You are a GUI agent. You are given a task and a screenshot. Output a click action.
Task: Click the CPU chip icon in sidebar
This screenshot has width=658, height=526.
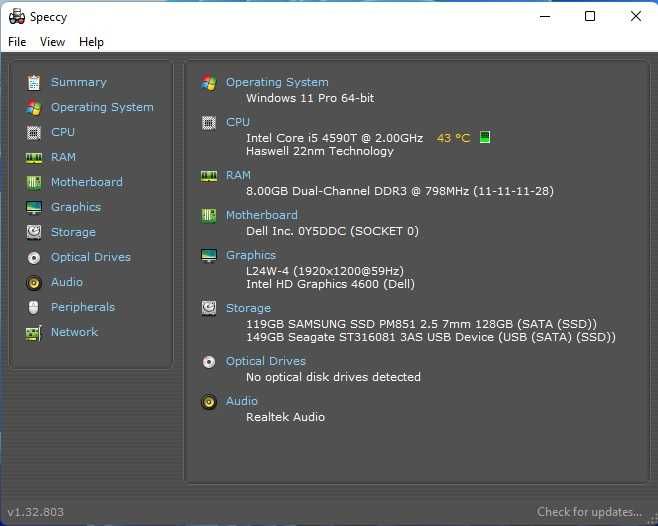pos(34,133)
